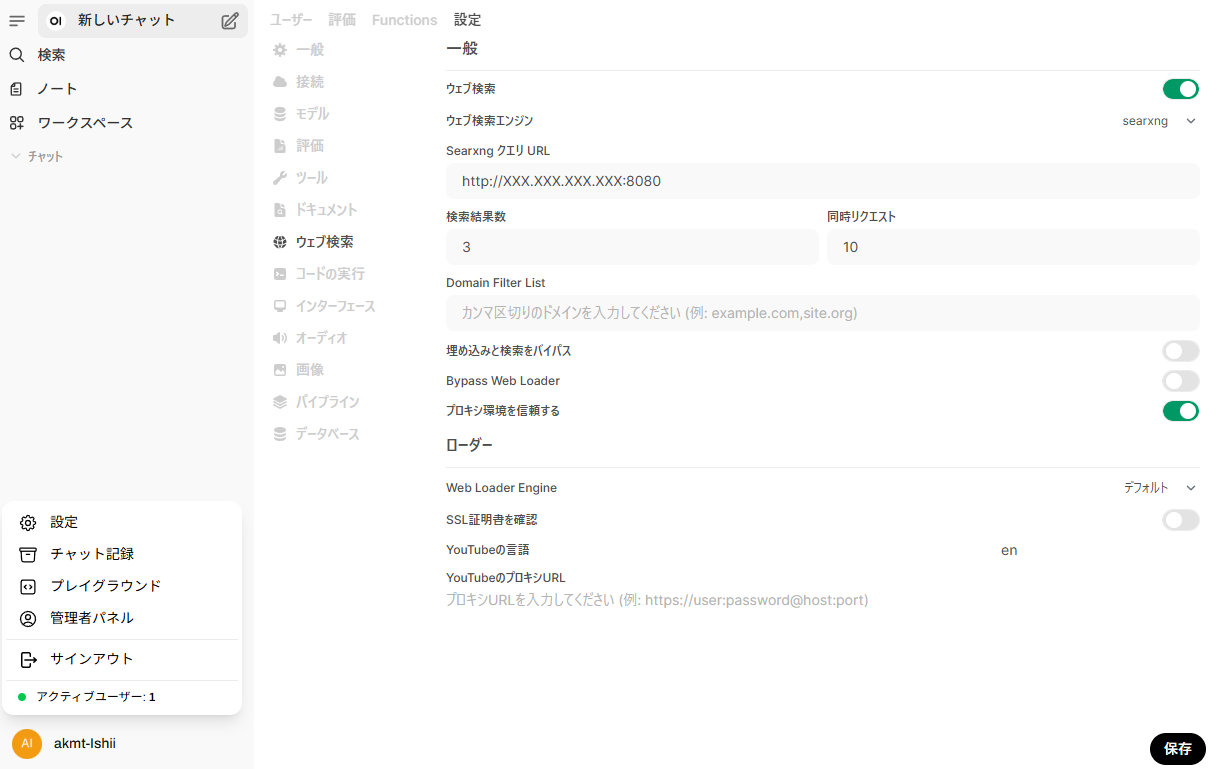
Task: Open the Web Loader Engine デフォルト dropdown
Action: pos(1158,488)
